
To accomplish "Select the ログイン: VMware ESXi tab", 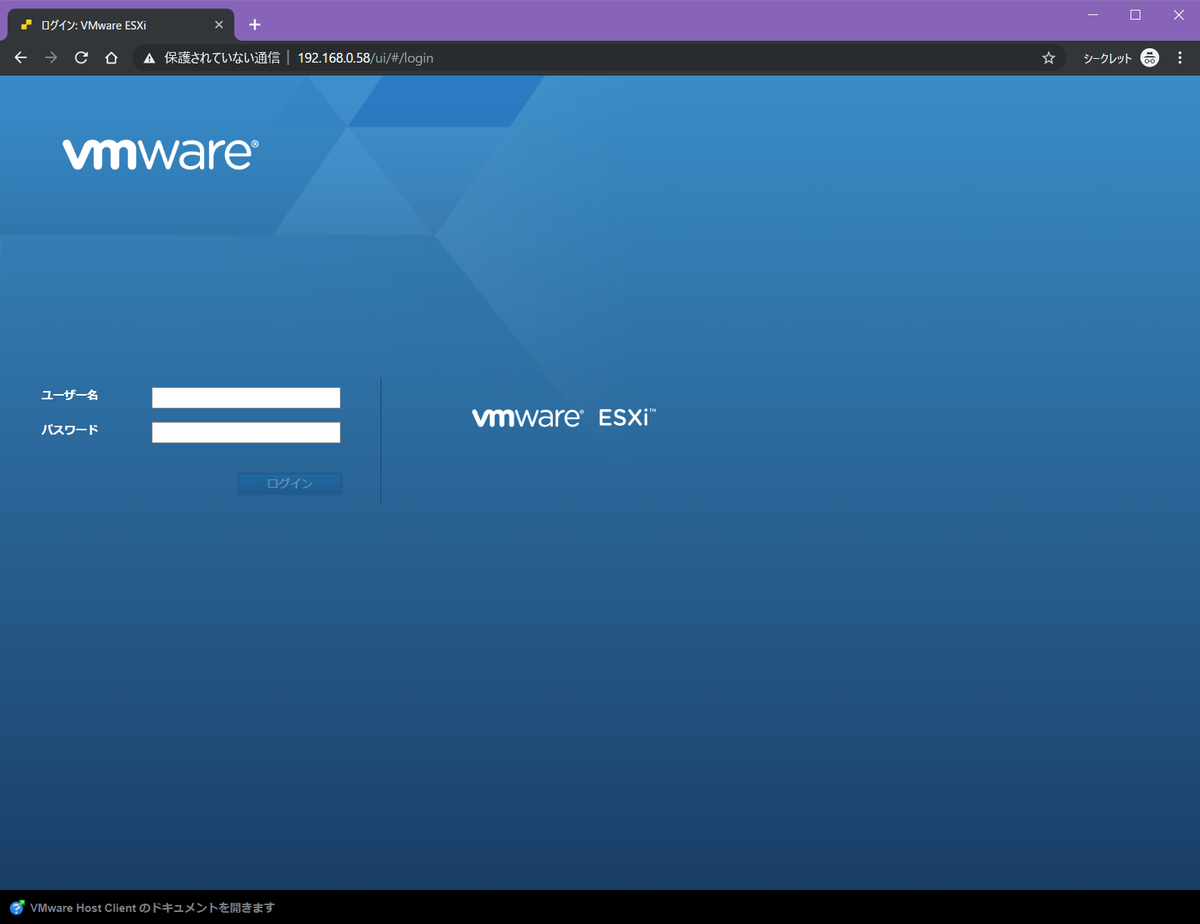I will [x=120, y=25].
